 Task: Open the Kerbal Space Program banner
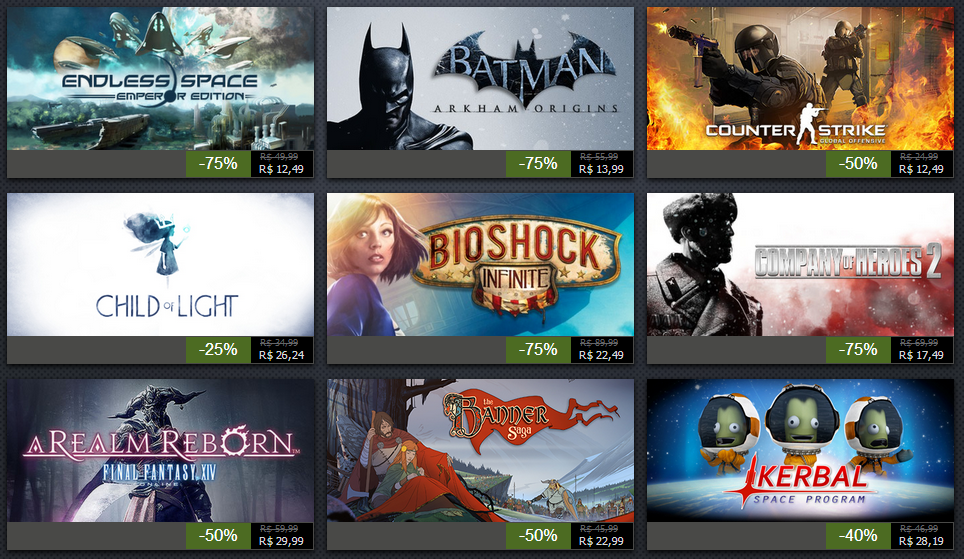[x=800, y=451]
